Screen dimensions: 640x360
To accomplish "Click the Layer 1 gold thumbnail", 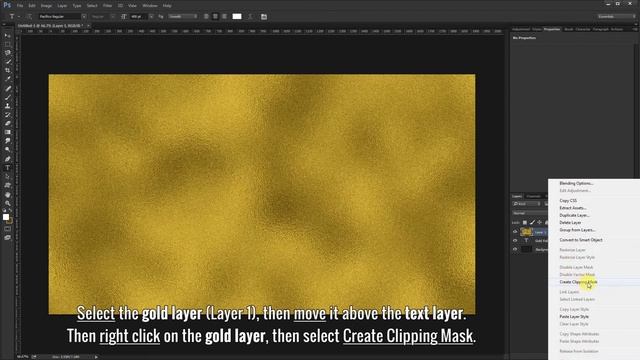I will tap(526, 232).
